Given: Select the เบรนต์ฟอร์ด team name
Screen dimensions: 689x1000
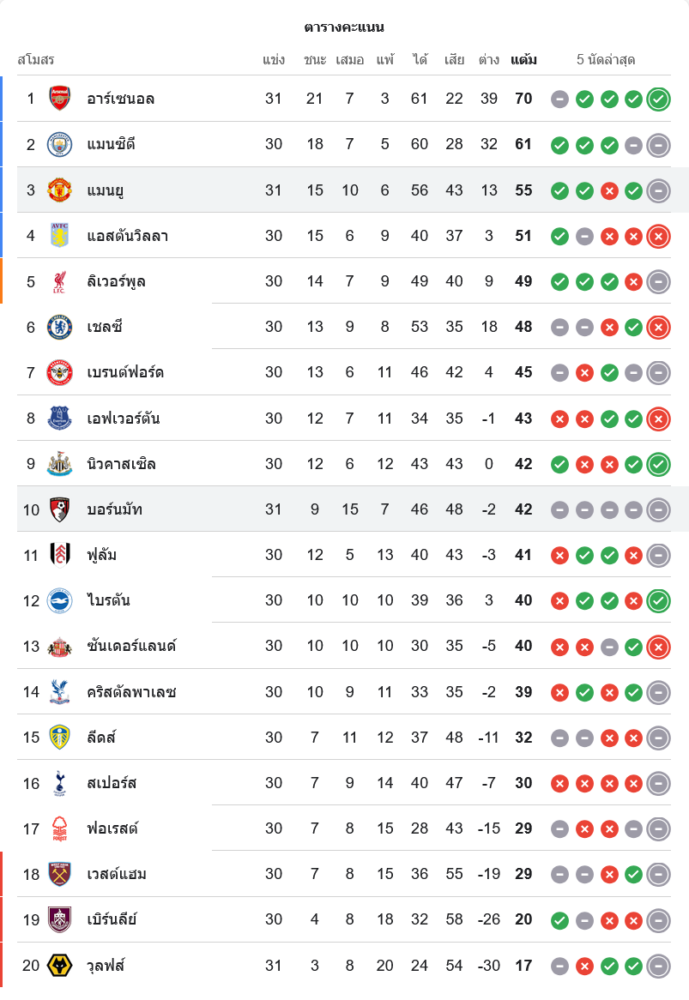Looking at the screenshot, I should pyautogui.click(x=125, y=373).
